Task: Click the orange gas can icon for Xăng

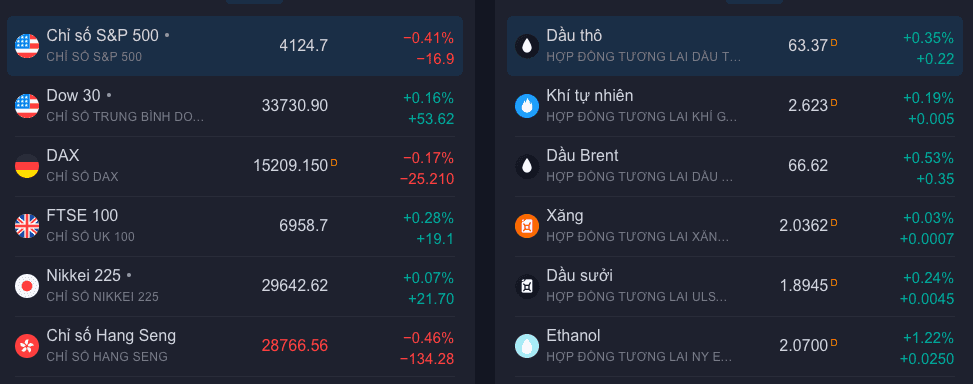Action: coord(527,226)
